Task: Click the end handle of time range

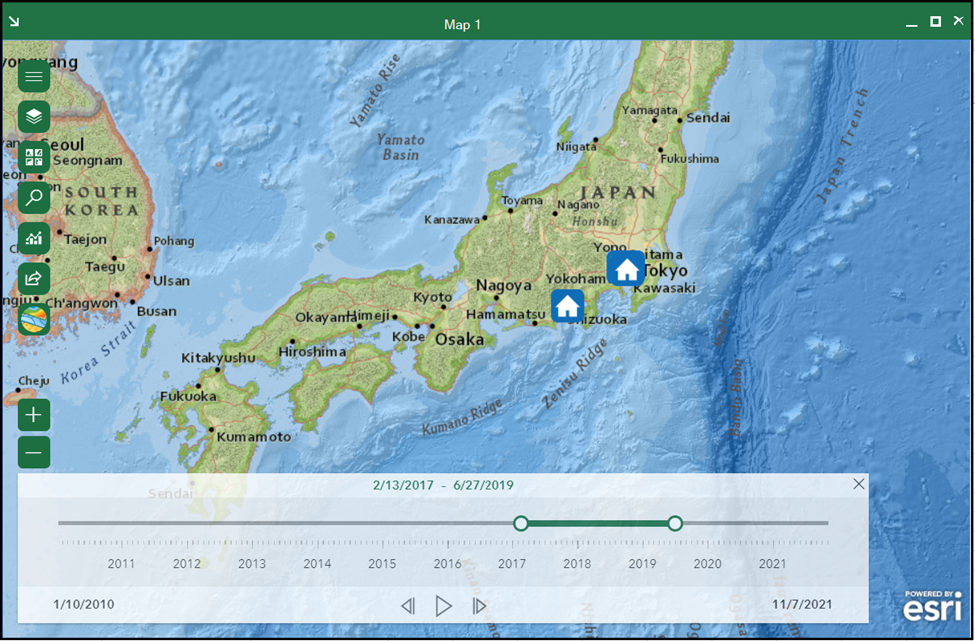Action: [675, 523]
